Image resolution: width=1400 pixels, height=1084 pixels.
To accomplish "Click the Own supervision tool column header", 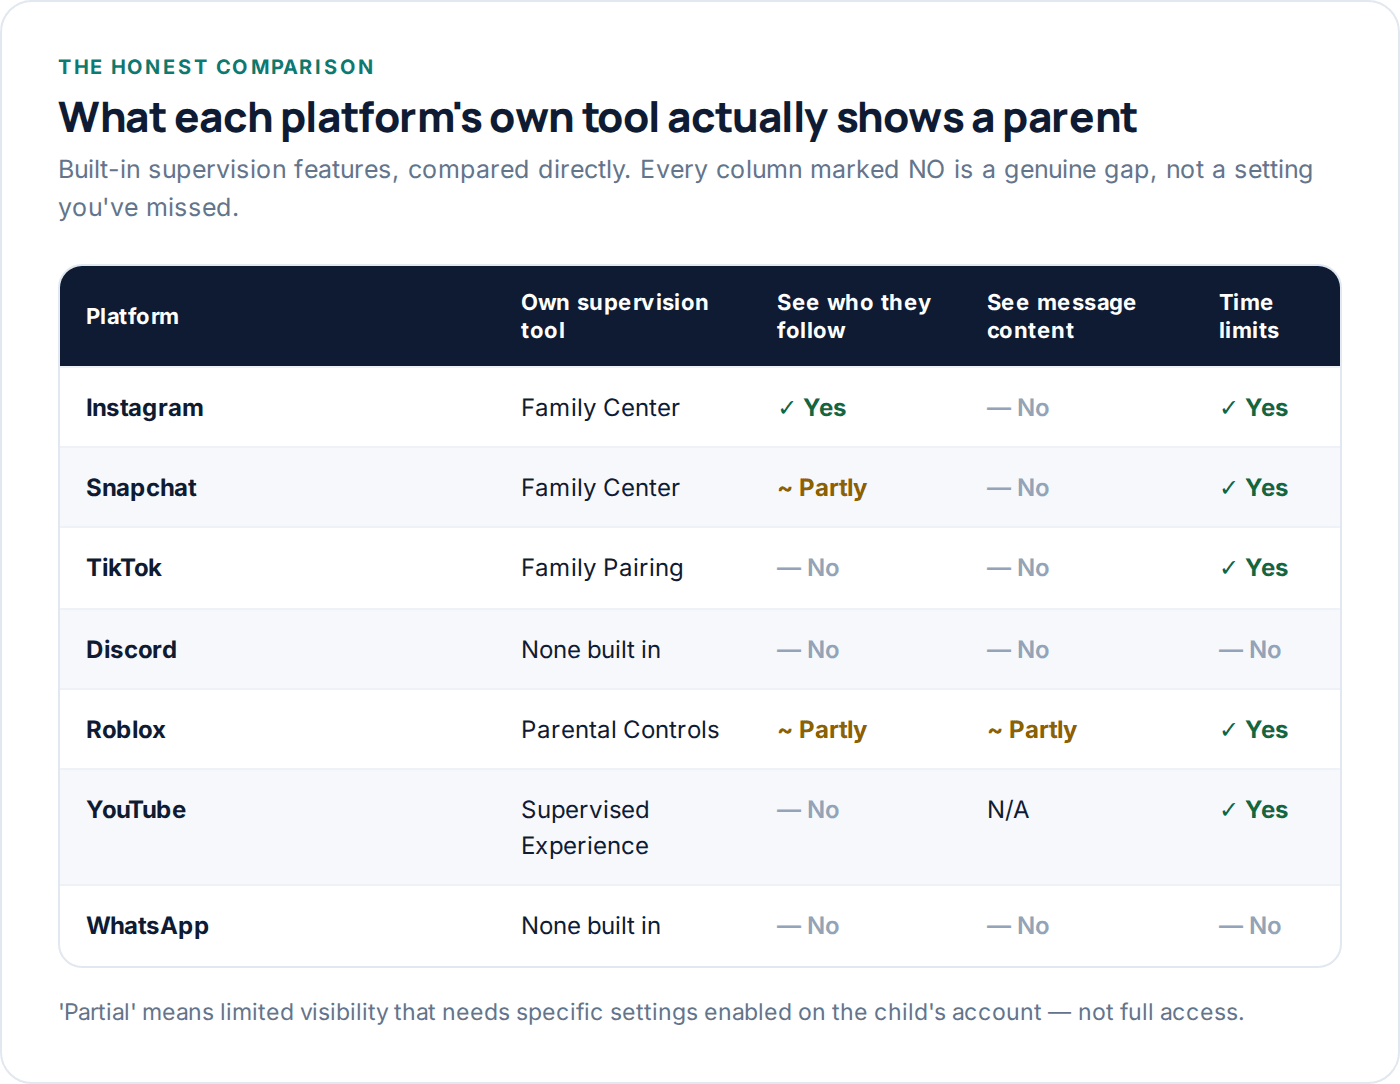I will click(614, 316).
